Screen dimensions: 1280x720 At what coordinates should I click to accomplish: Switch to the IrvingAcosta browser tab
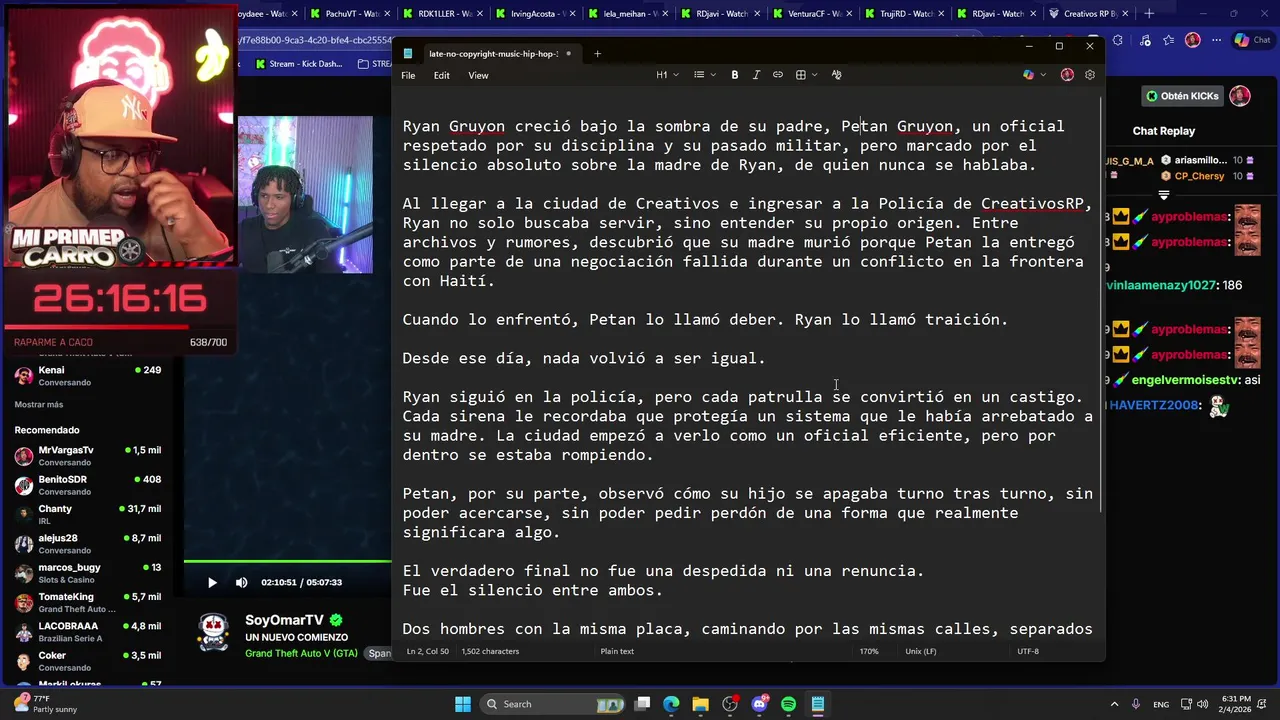535,13
